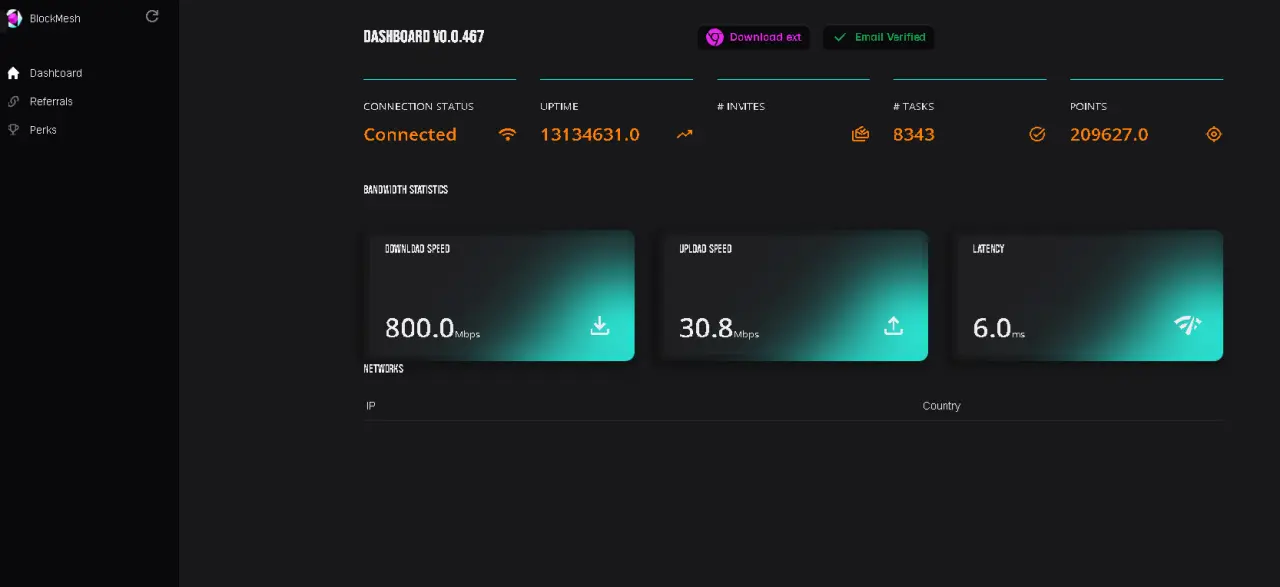Image resolution: width=1280 pixels, height=587 pixels.
Task: Click the uptime value 13134631.0
Action: (x=590, y=134)
